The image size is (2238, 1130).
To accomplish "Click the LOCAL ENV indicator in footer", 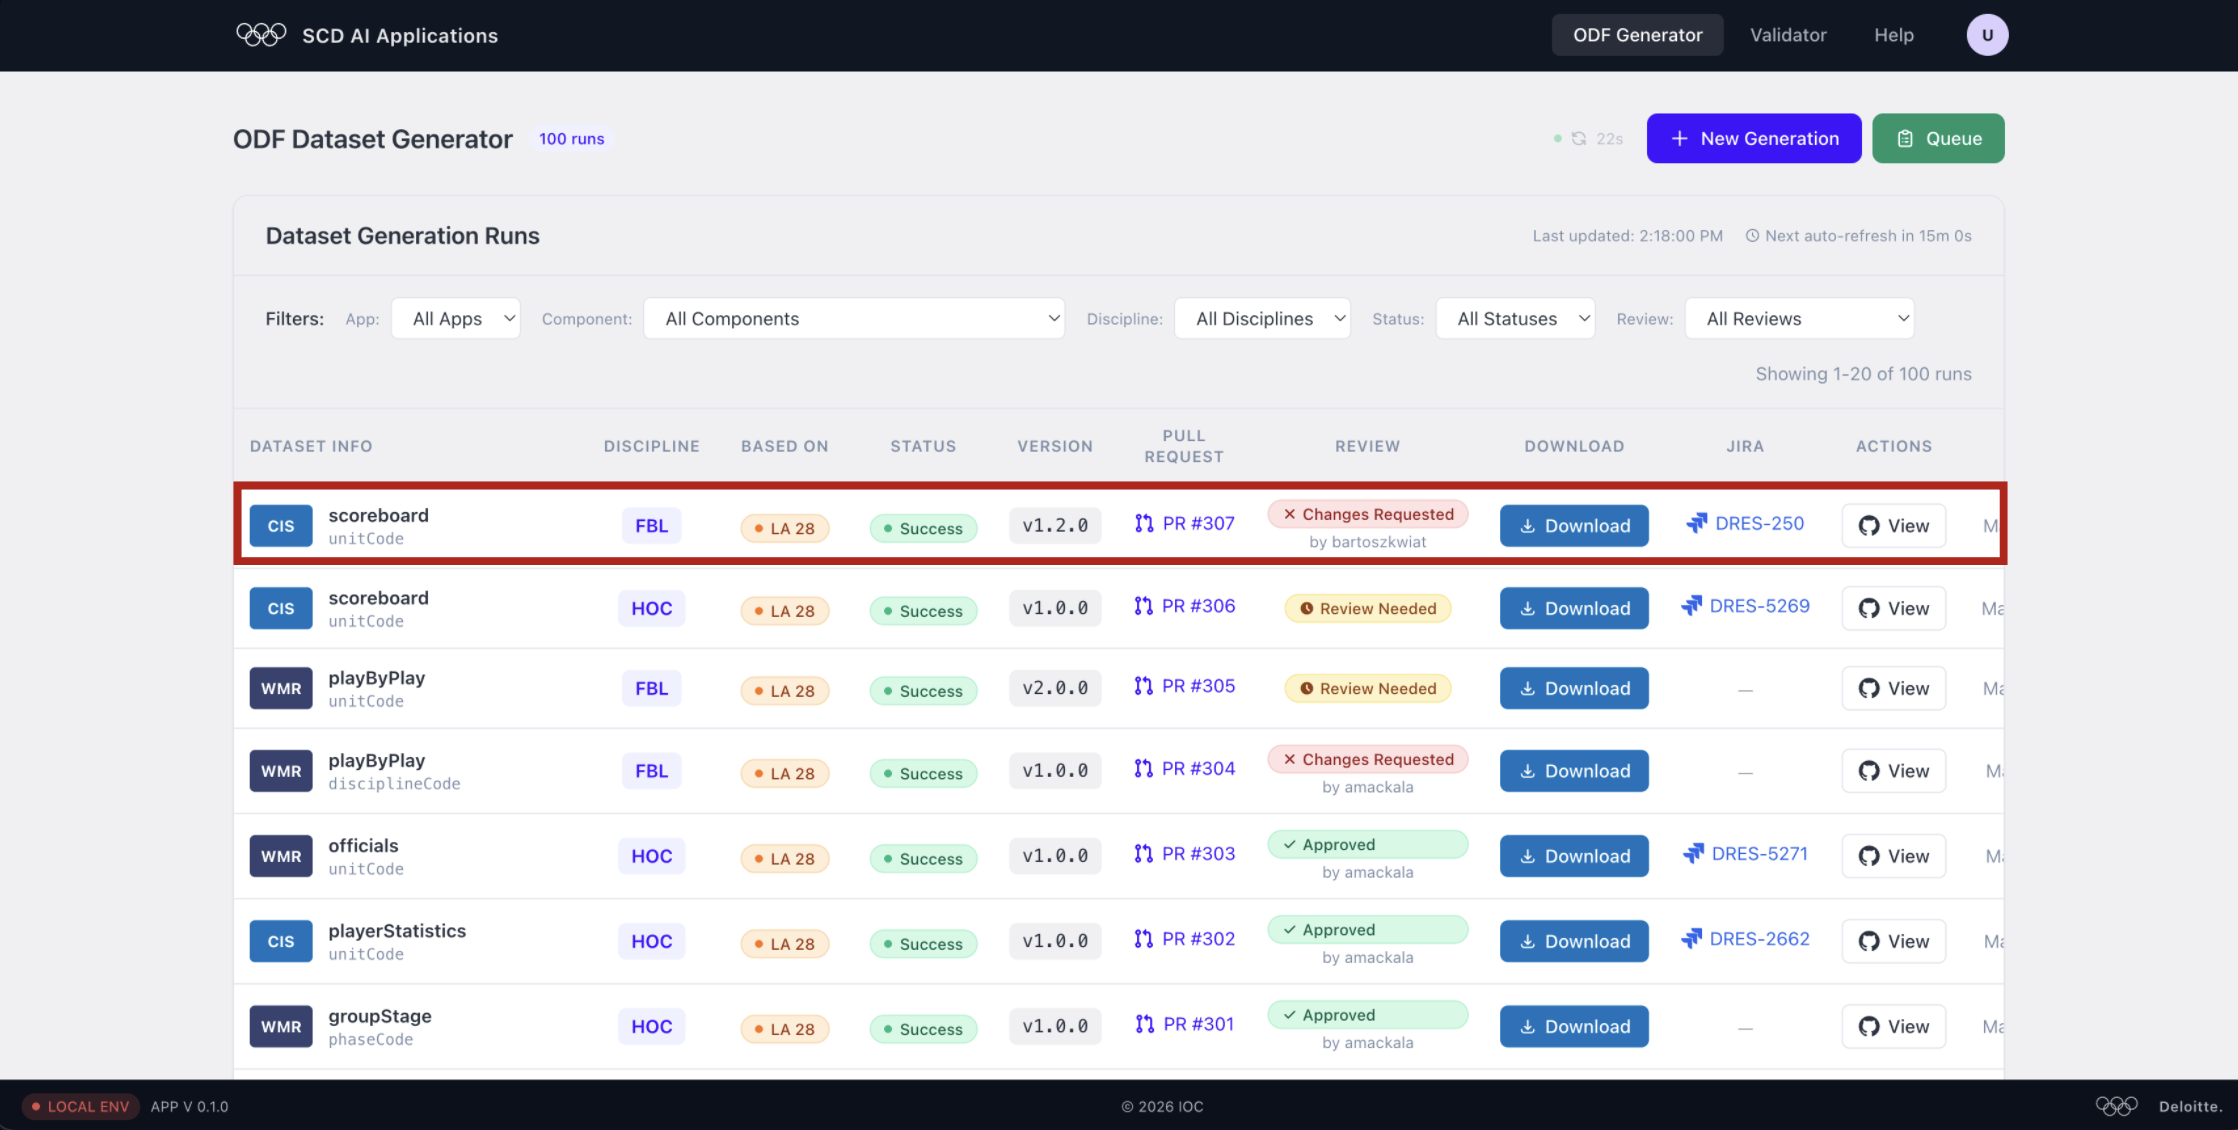I will pyautogui.click(x=80, y=1106).
